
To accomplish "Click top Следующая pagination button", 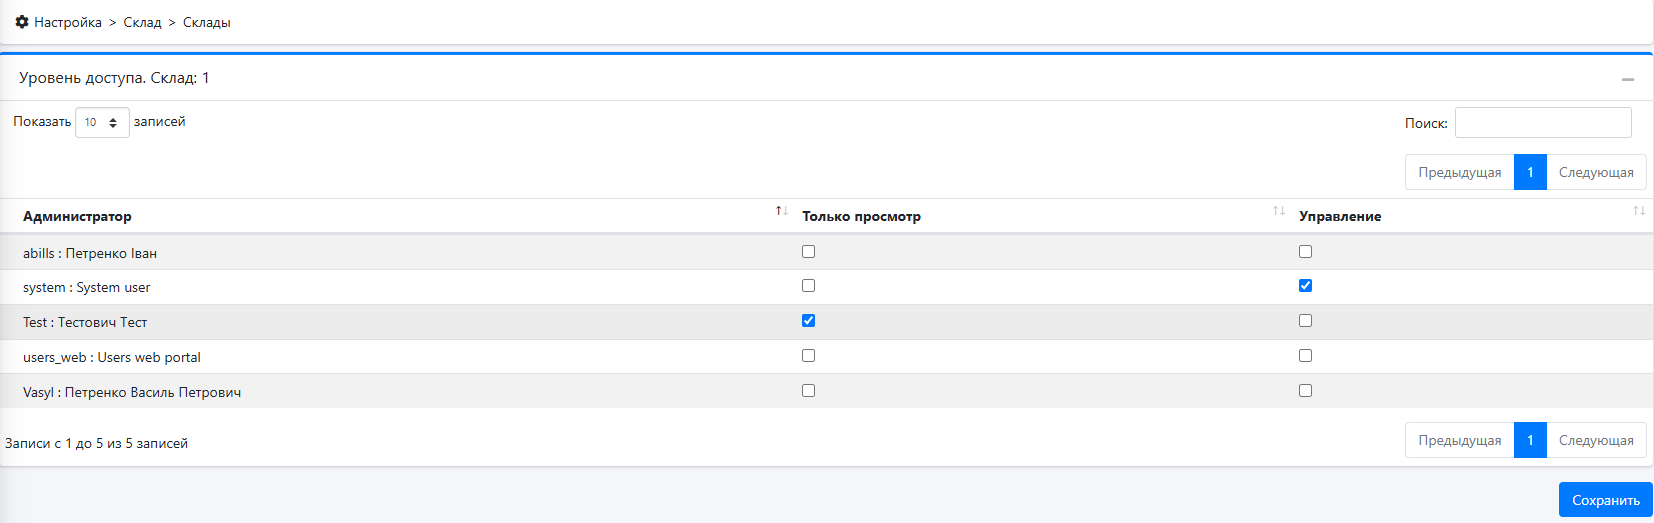I will point(1596,172).
